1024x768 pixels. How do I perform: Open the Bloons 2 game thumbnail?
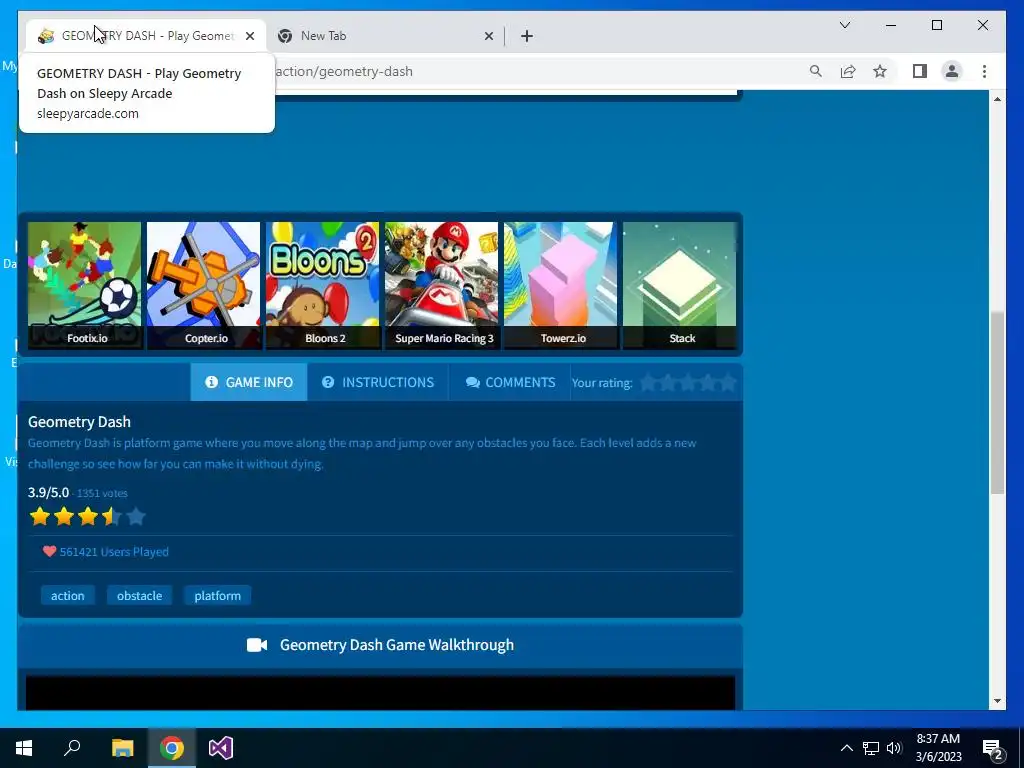323,285
